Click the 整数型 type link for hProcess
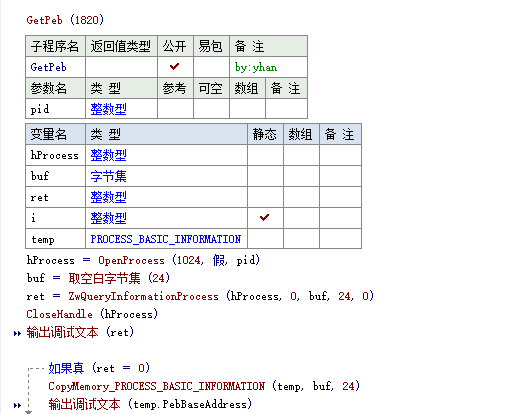 tap(108, 155)
